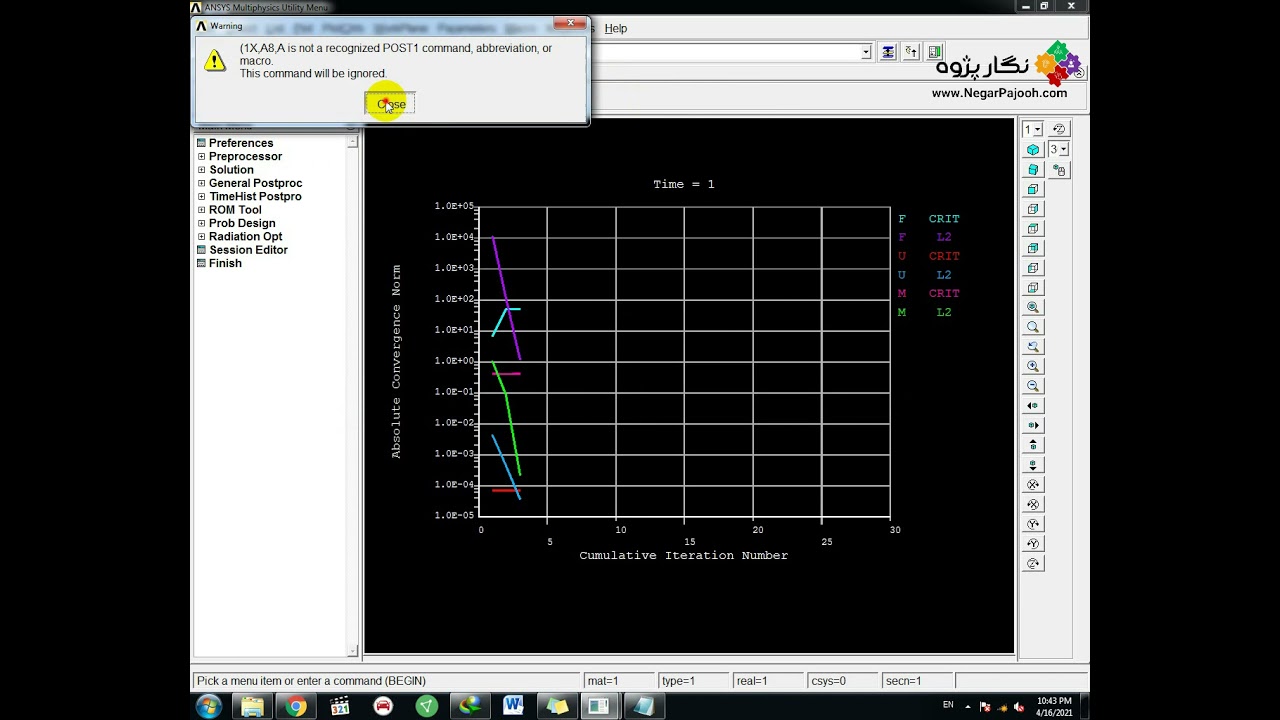Open Preferences in the Main Menu
This screenshot has width=1280, height=720.
[x=240, y=143]
